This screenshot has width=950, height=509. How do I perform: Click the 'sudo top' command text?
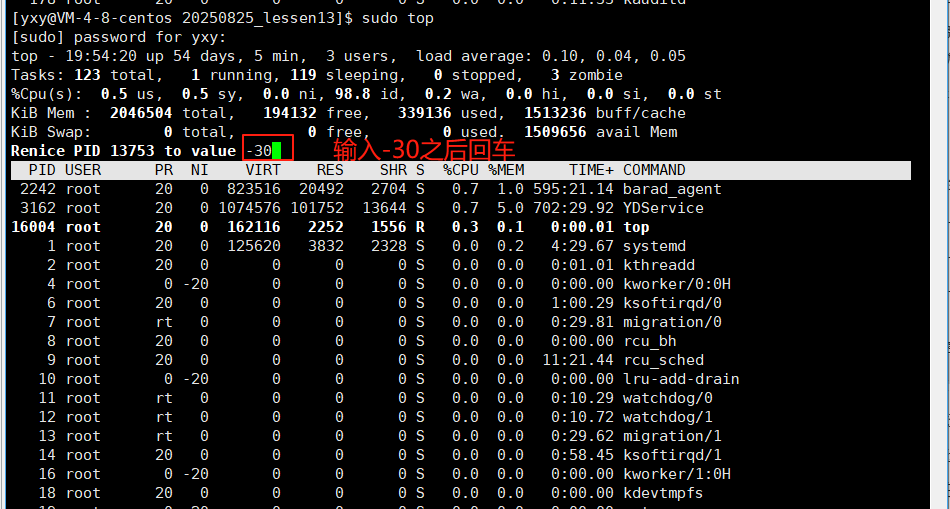[x=397, y=18]
